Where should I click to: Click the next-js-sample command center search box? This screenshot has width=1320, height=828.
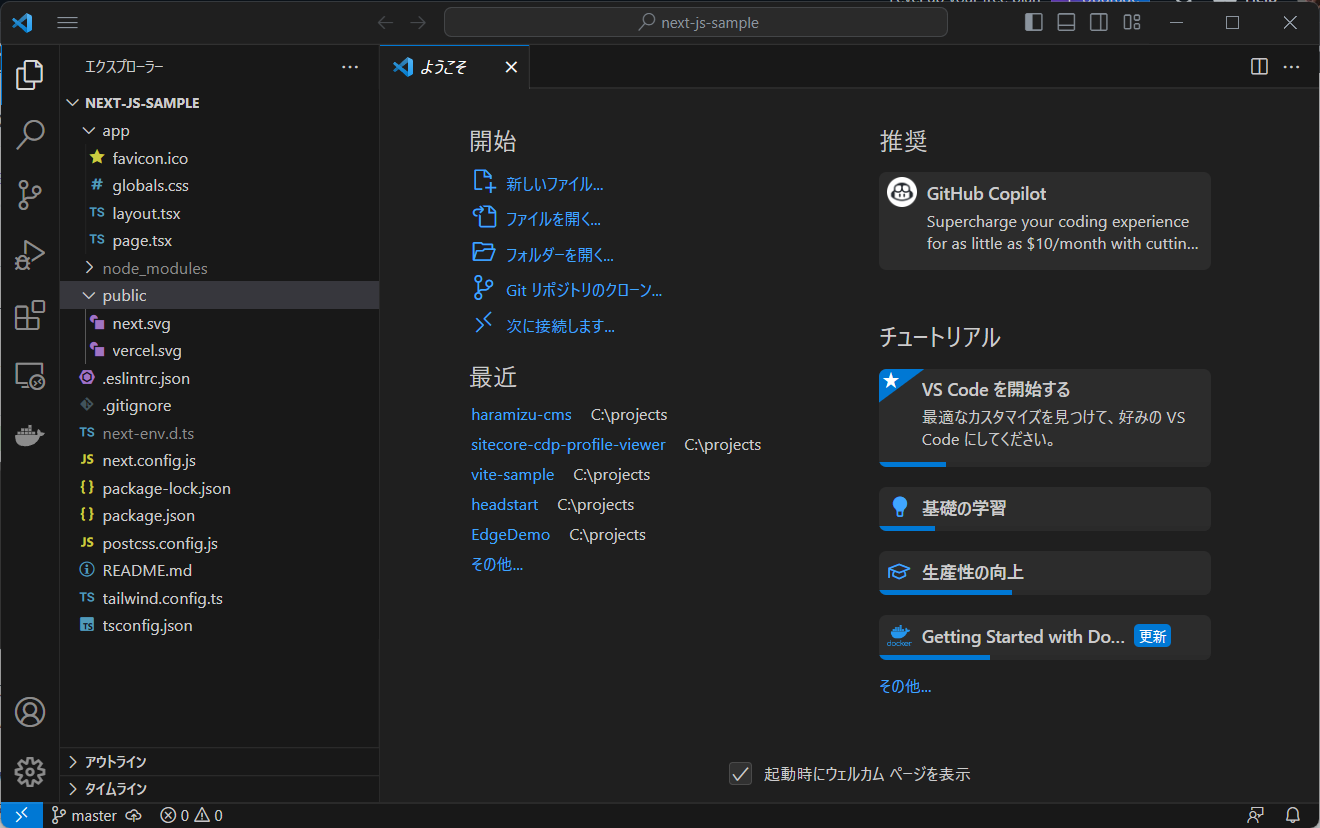696,22
